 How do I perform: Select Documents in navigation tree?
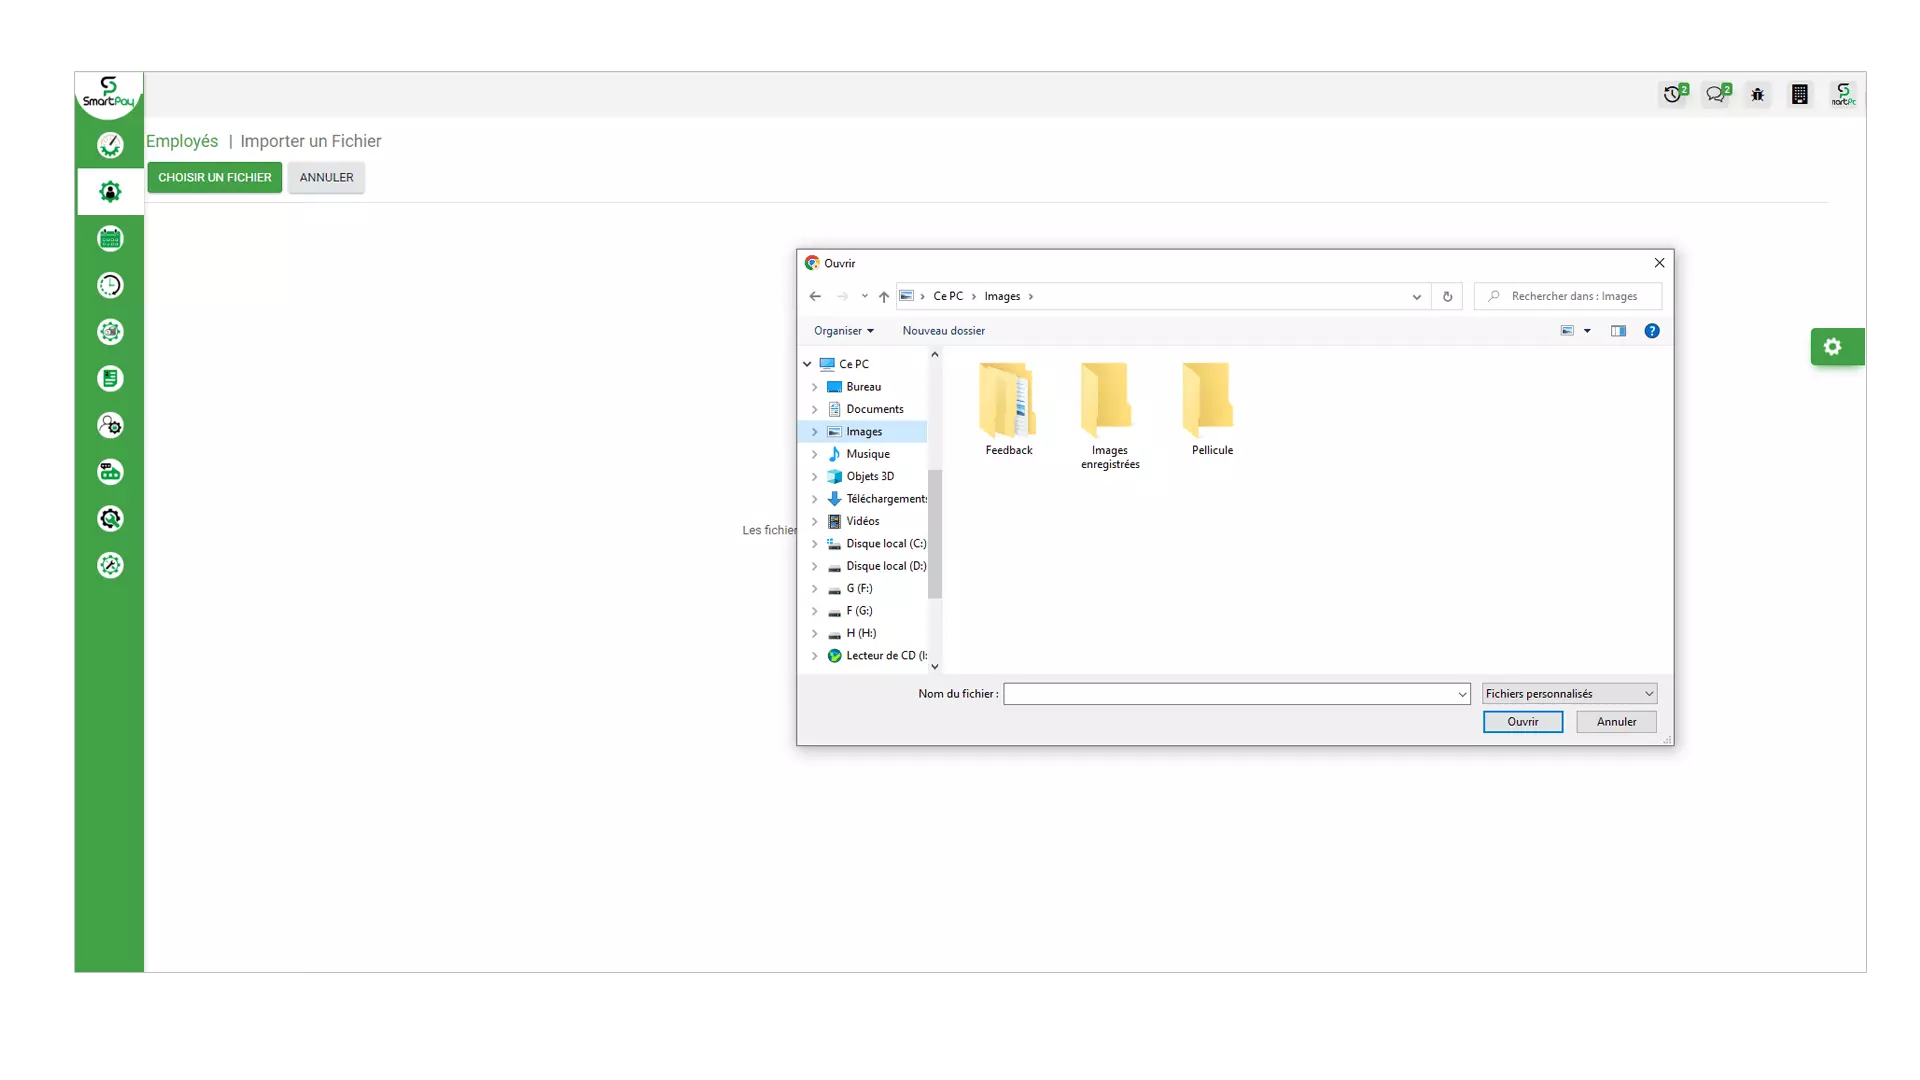874,409
